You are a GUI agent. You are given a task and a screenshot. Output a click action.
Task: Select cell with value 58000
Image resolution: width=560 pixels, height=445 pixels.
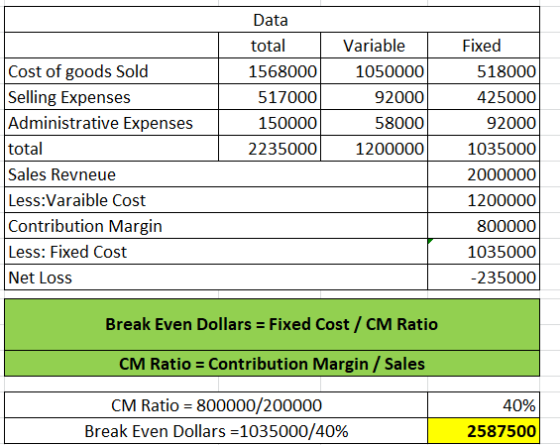click(x=374, y=122)
